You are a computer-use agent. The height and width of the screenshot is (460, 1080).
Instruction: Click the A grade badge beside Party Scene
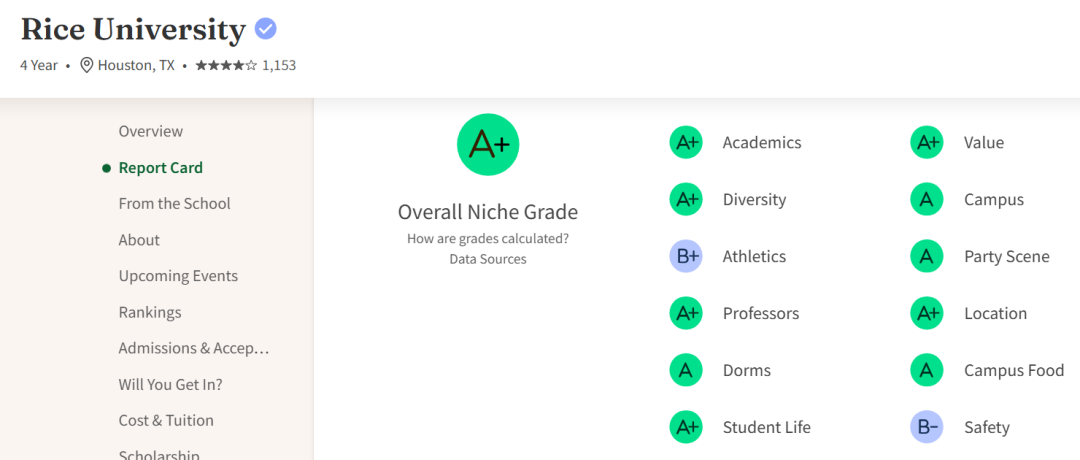pos(927,256)
